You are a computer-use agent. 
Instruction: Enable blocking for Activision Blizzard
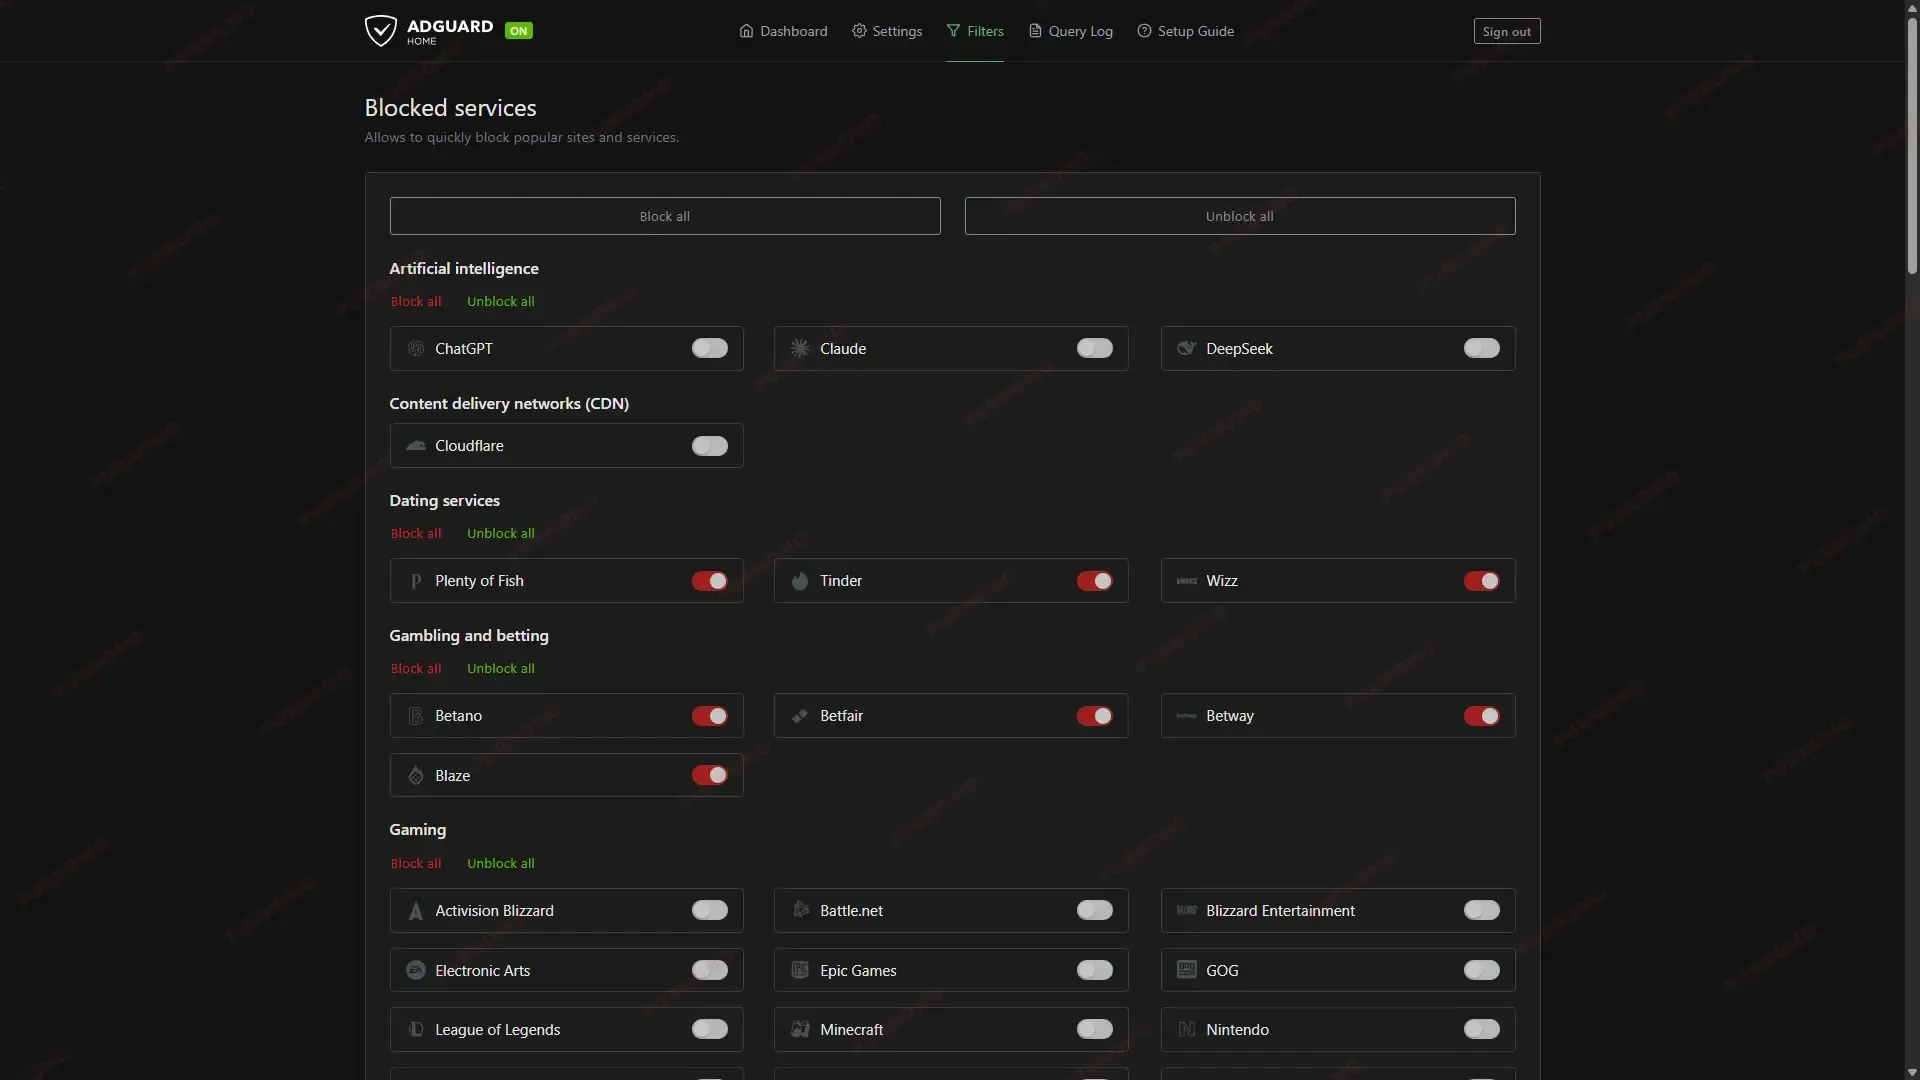coord(710,910)
